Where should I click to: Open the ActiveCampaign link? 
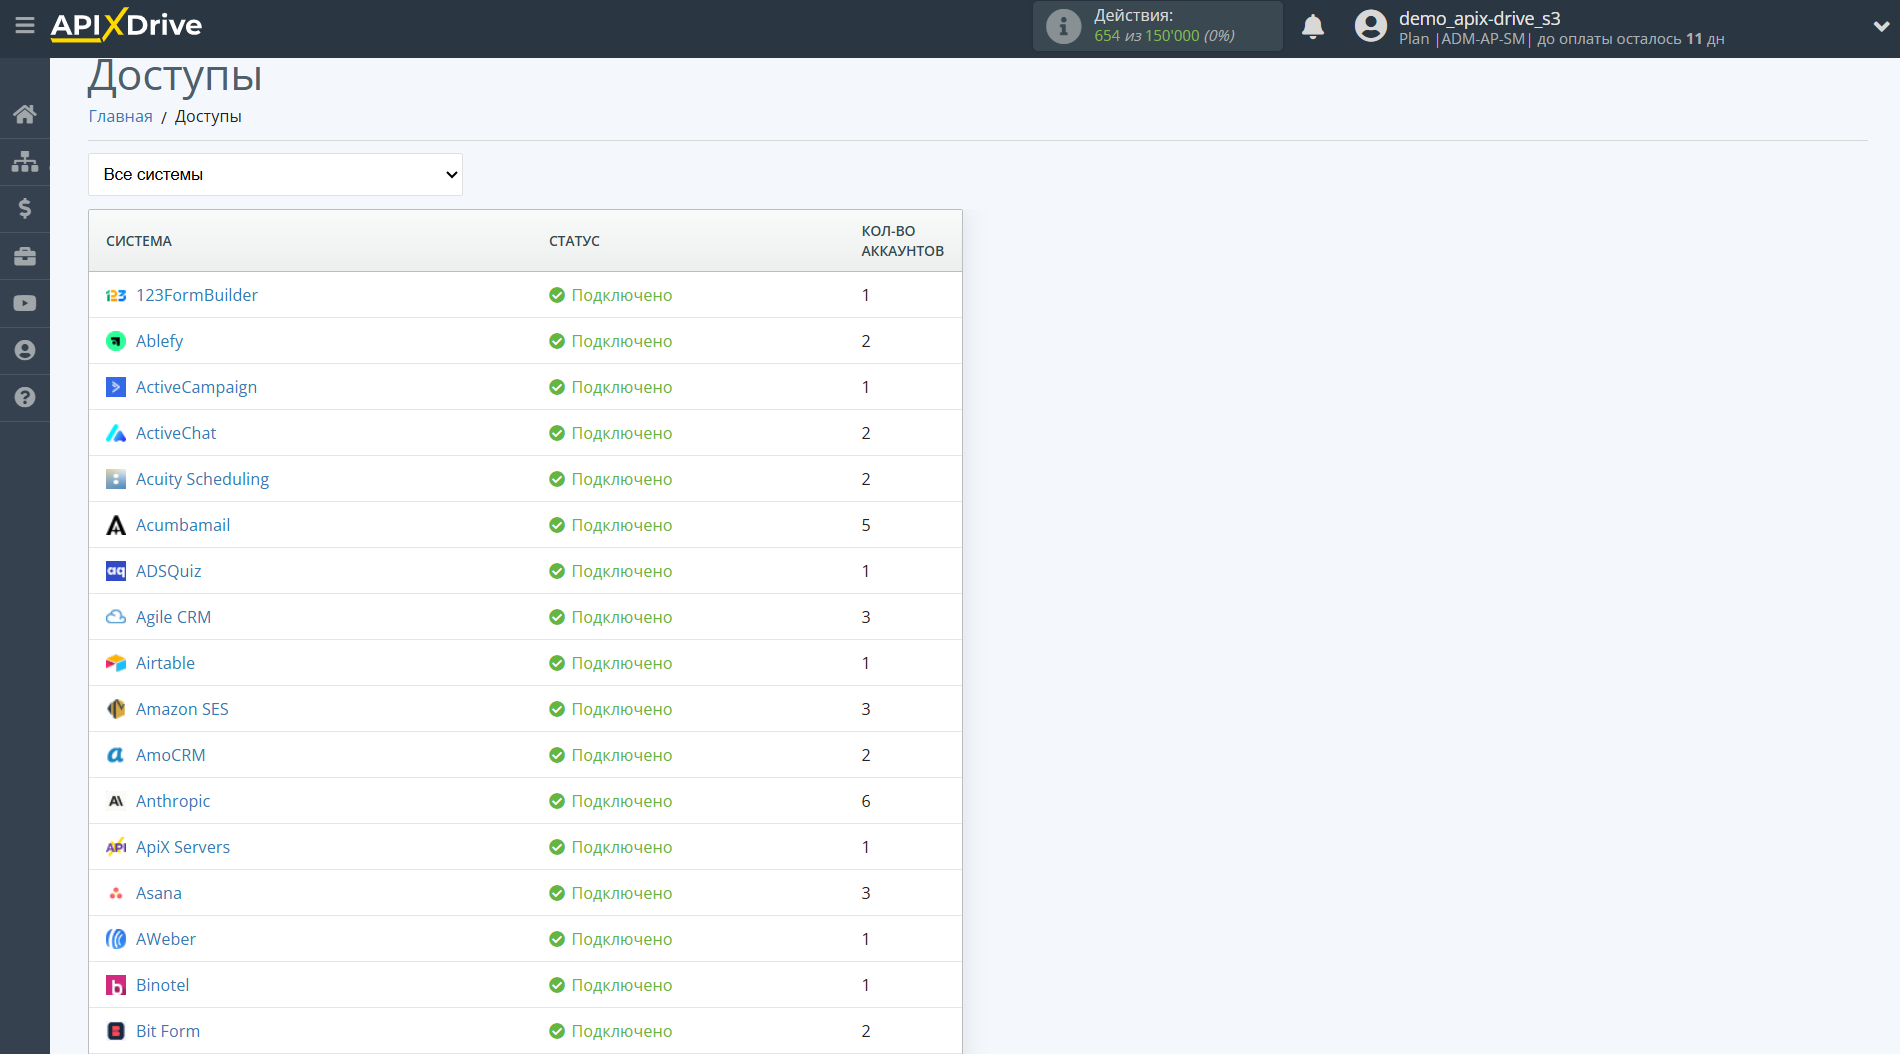(x=196, y=387)
